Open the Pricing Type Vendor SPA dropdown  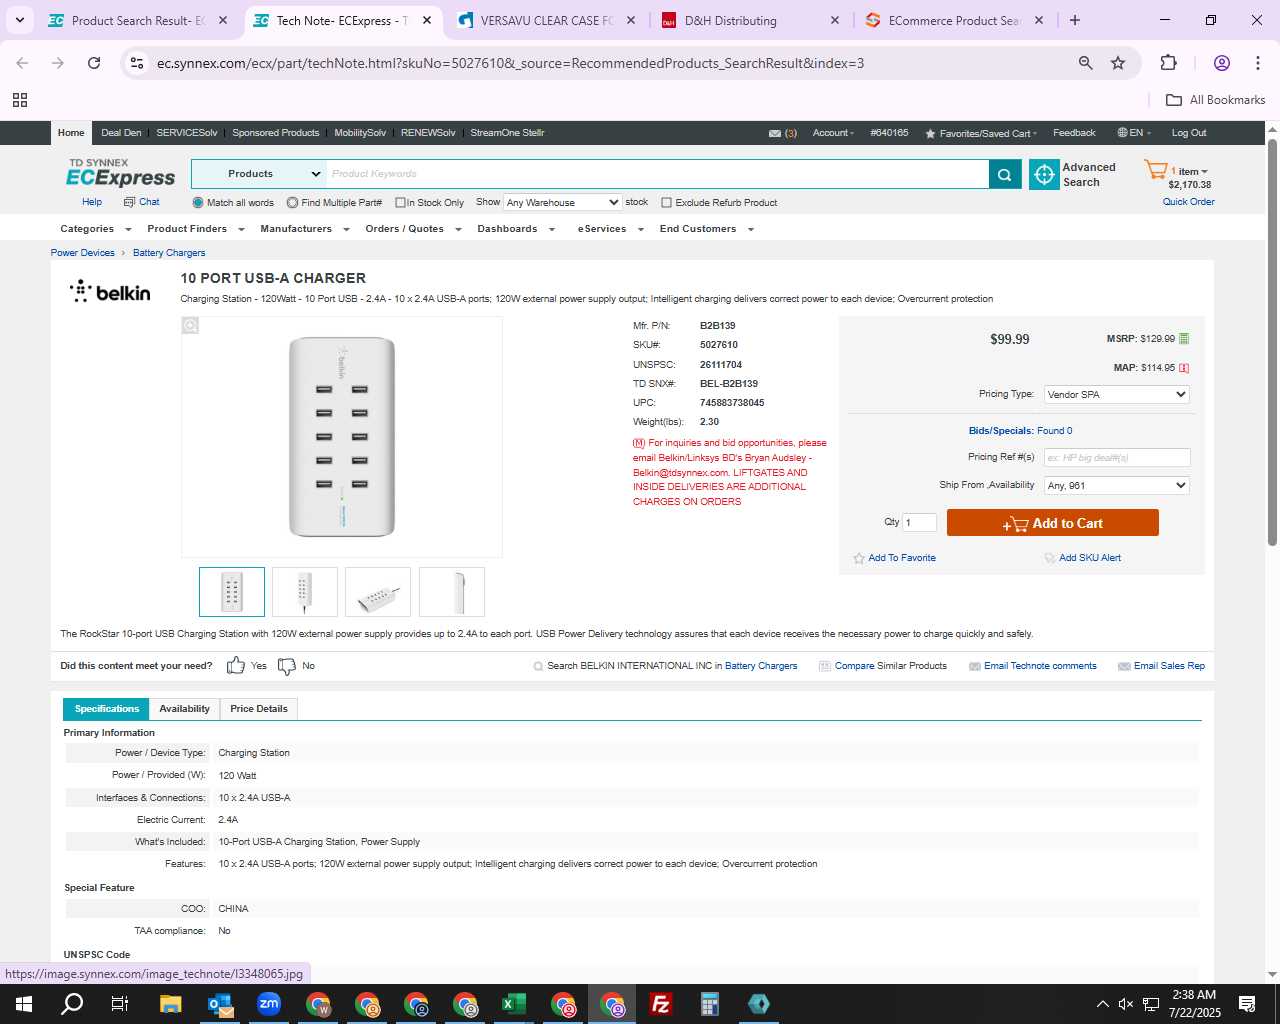coord(1116,395)
